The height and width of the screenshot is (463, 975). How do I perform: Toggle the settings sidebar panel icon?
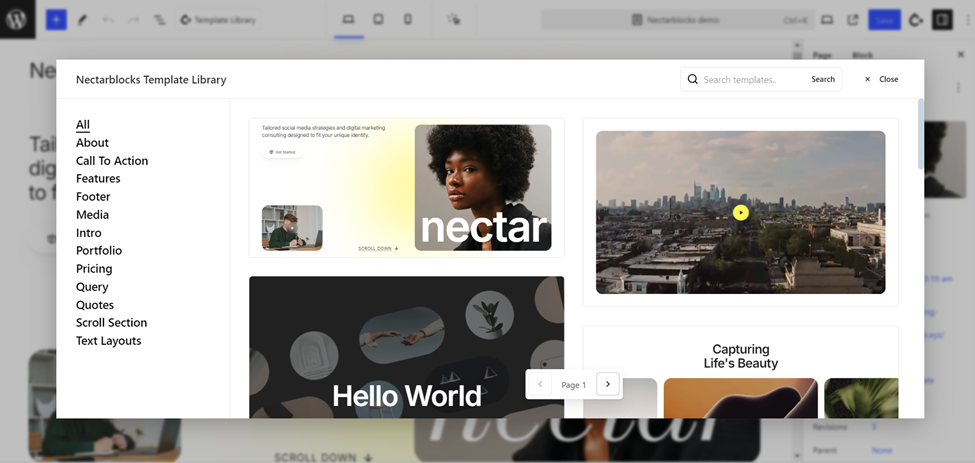(942, 20)
